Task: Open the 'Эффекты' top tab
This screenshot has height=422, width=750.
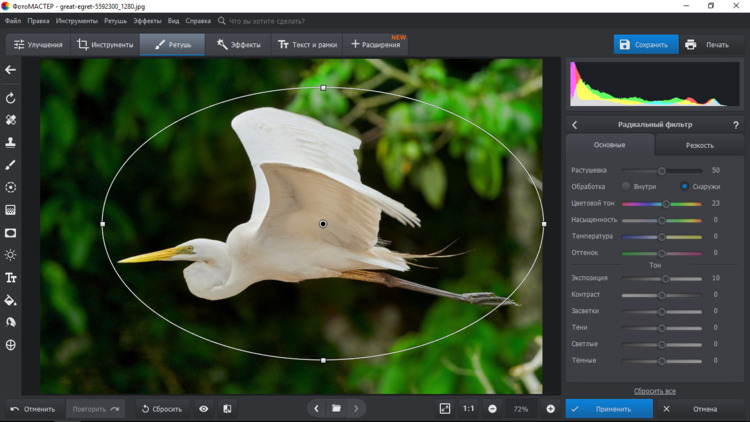Action: 238,45
